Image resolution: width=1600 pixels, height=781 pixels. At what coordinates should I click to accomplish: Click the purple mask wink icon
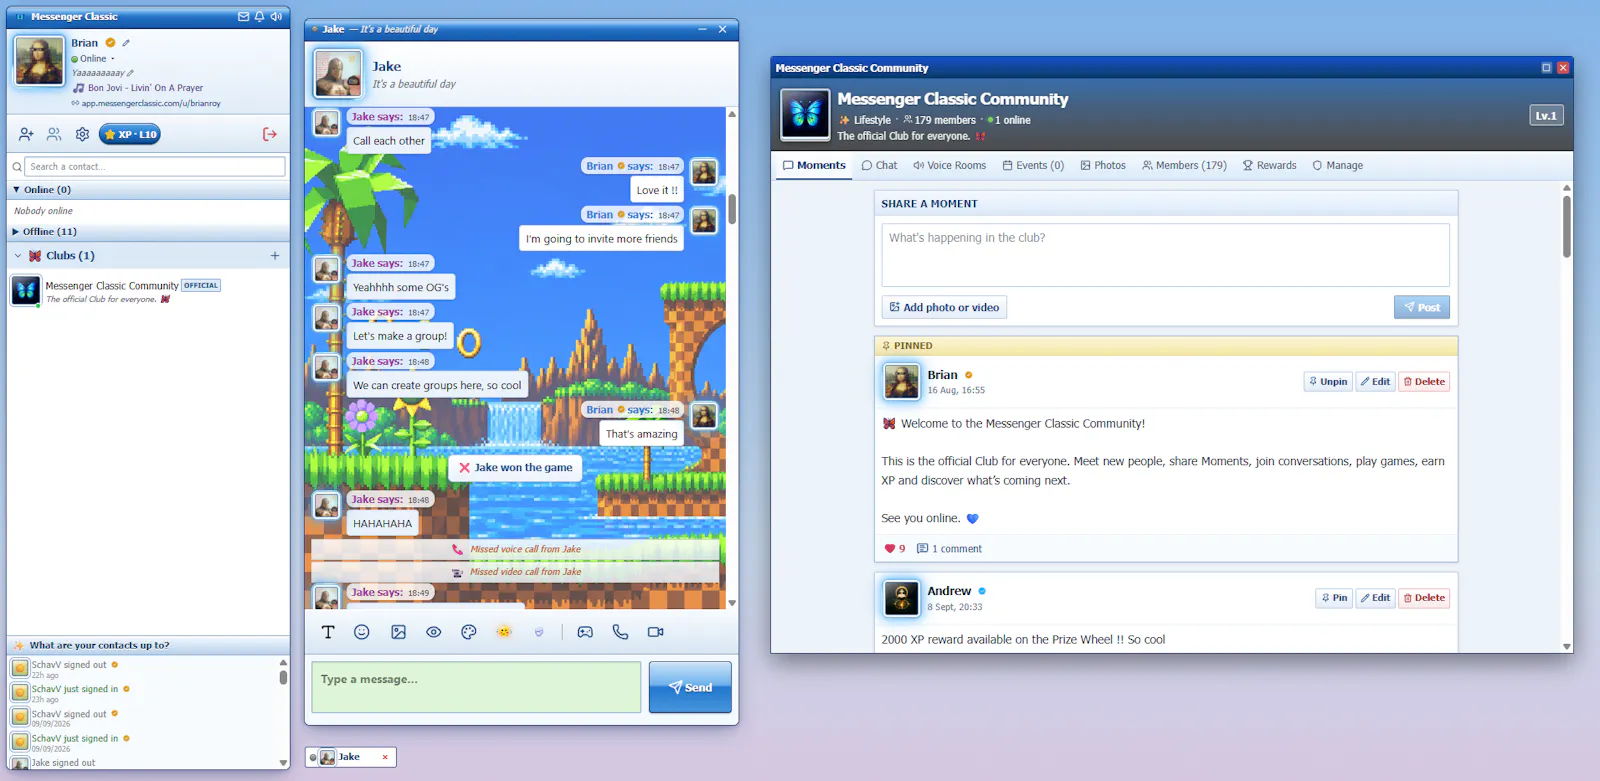pos(539,632)
